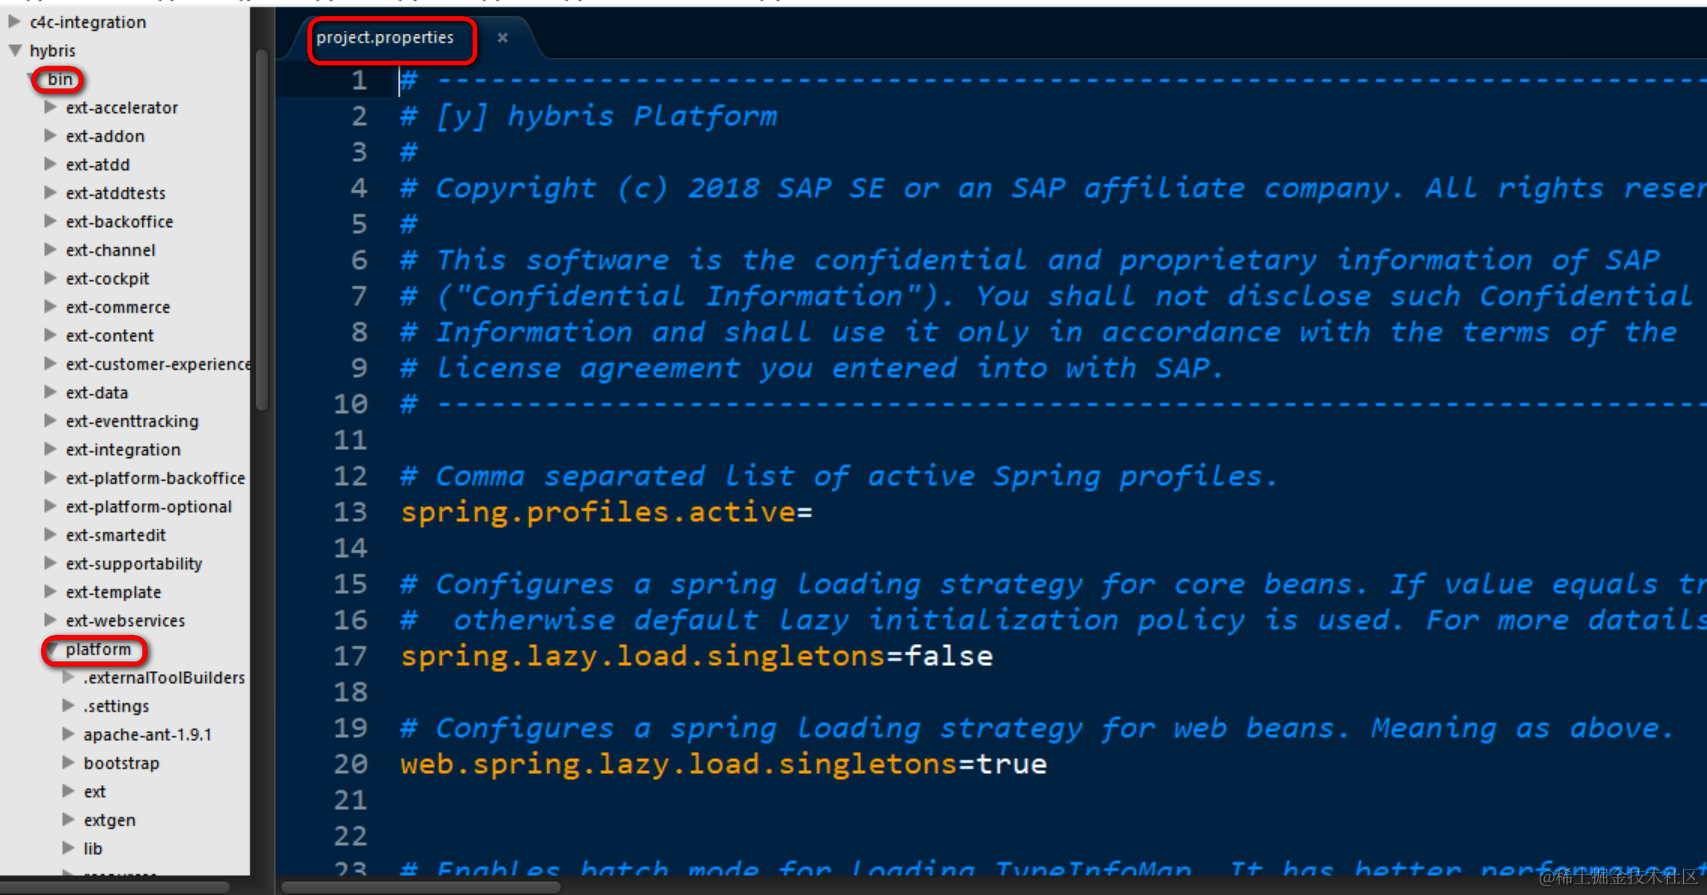The width and height of the screenshot is (1707, 895).
Task: Select ext-content folder
Action: click(109, 335)
